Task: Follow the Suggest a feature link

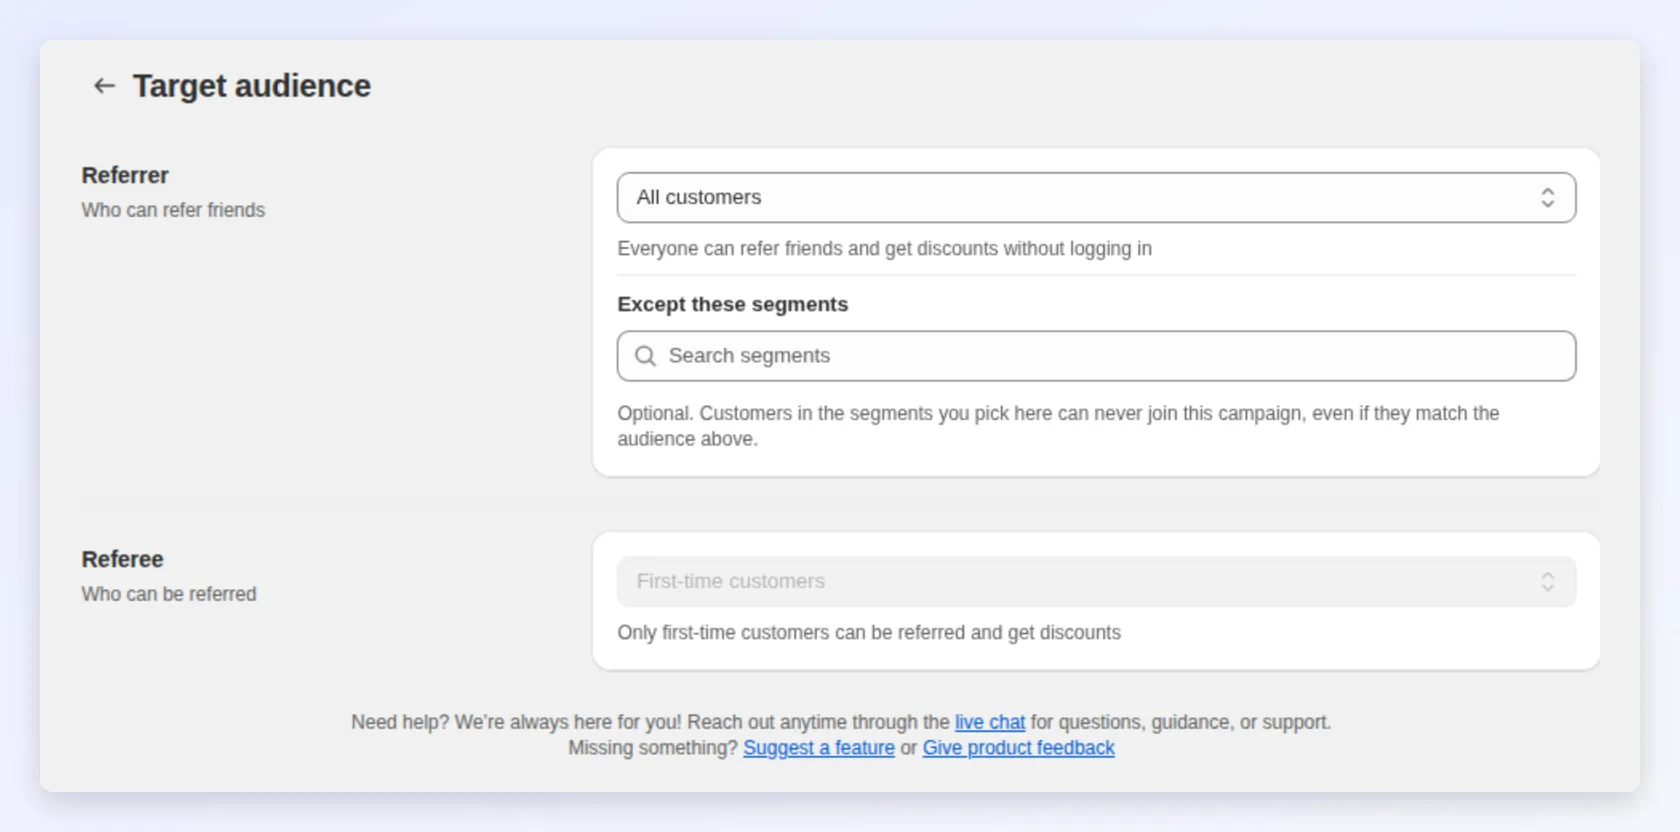Action: pyautogui.click(x=819, y=748)
